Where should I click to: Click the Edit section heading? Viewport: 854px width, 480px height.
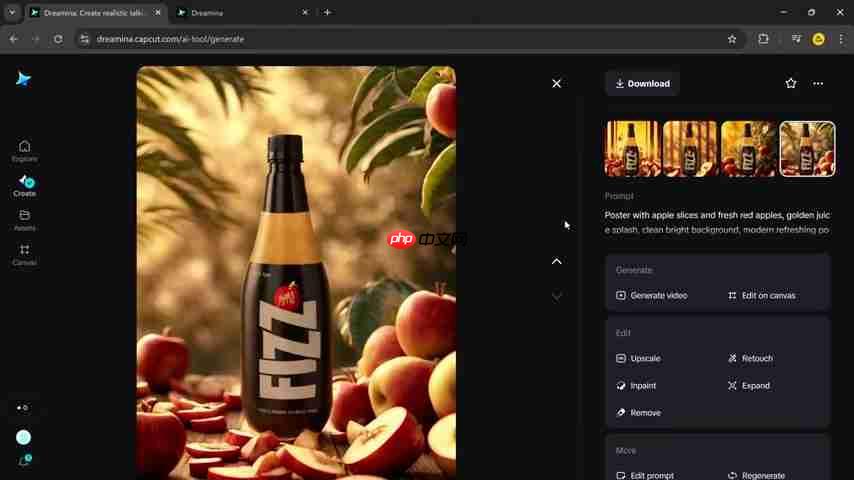pyautogui.click(x=623, y=333)
